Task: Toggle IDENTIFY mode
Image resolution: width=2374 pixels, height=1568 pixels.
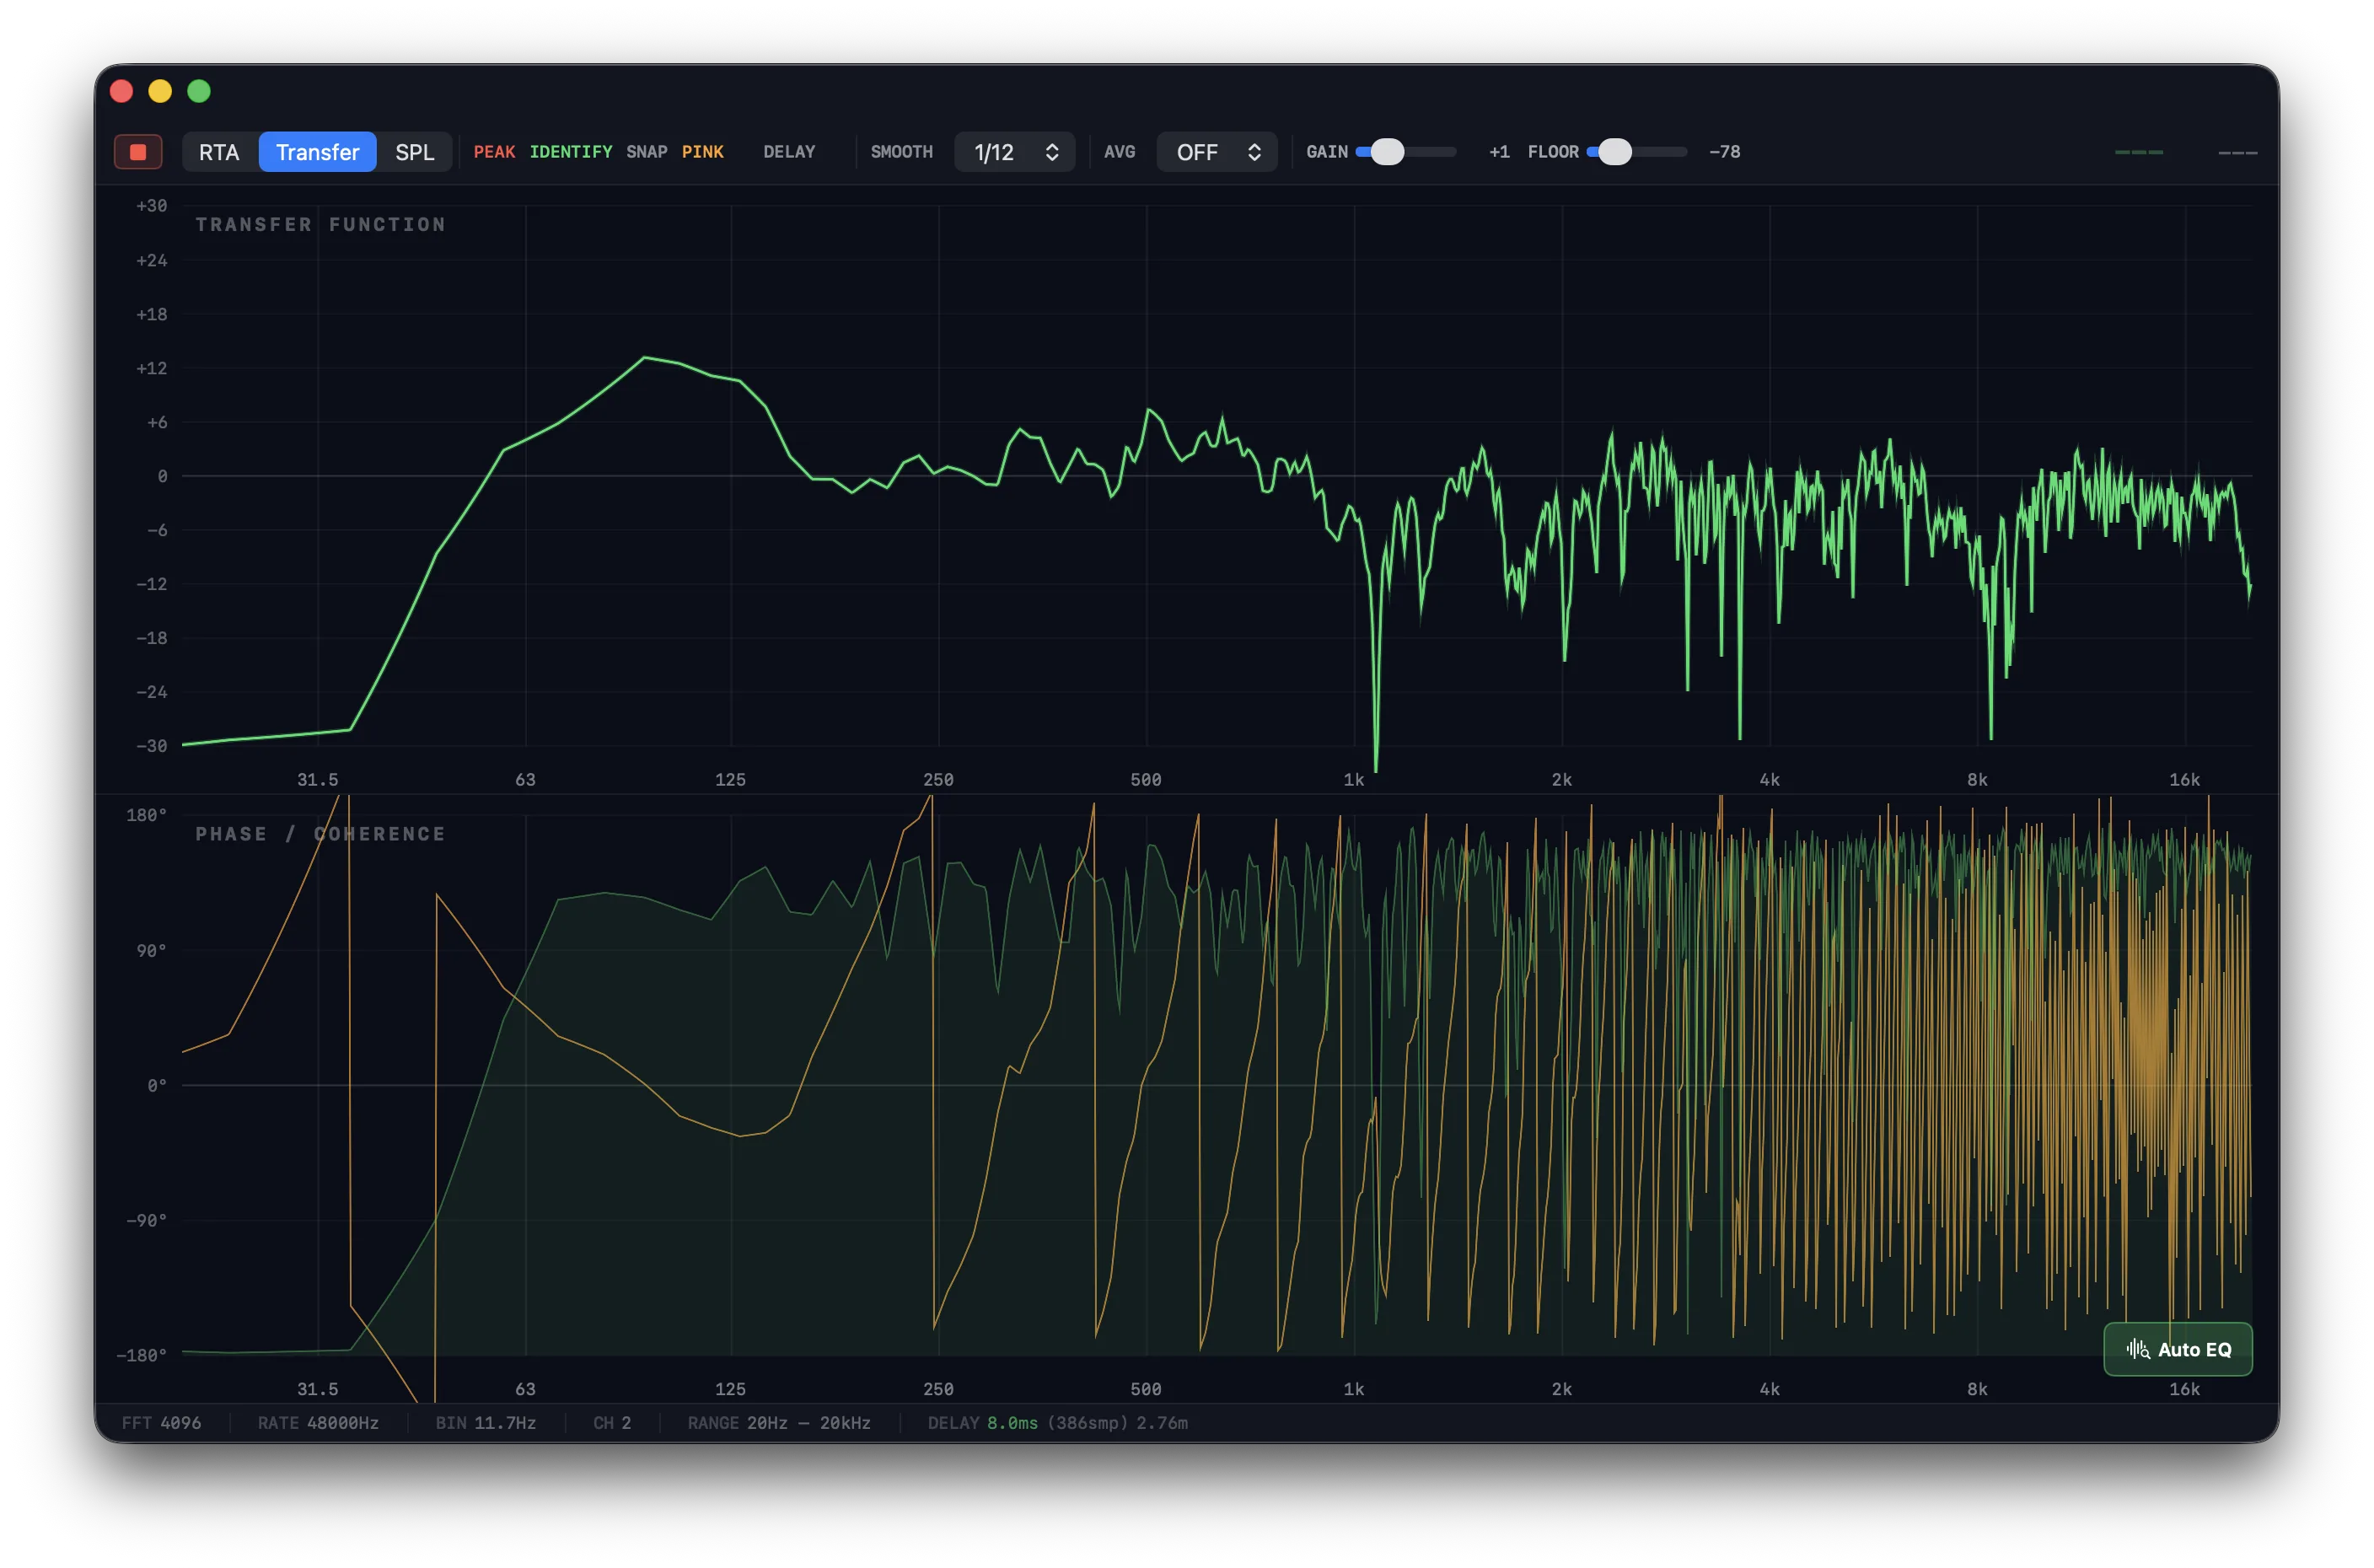Action: click(570, 152)
